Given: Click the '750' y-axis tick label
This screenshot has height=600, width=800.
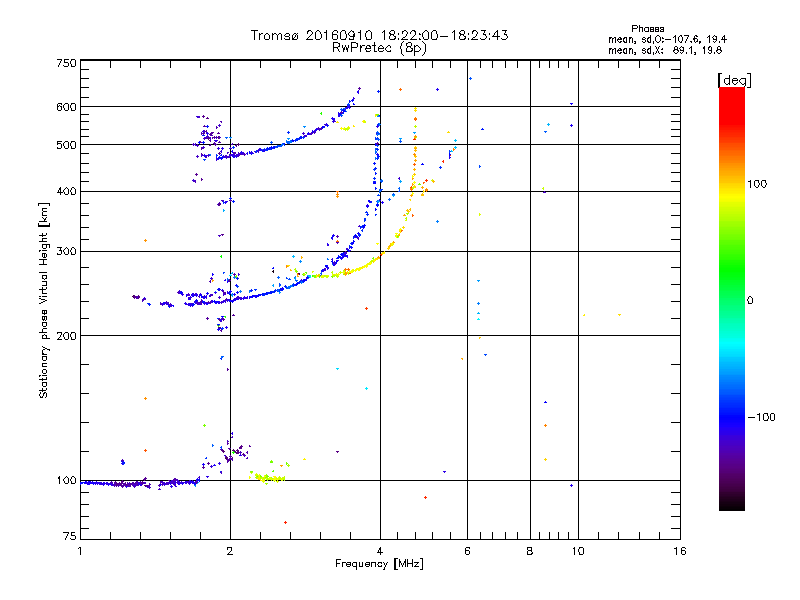Looking at the screenshot, I should [66, 63].
